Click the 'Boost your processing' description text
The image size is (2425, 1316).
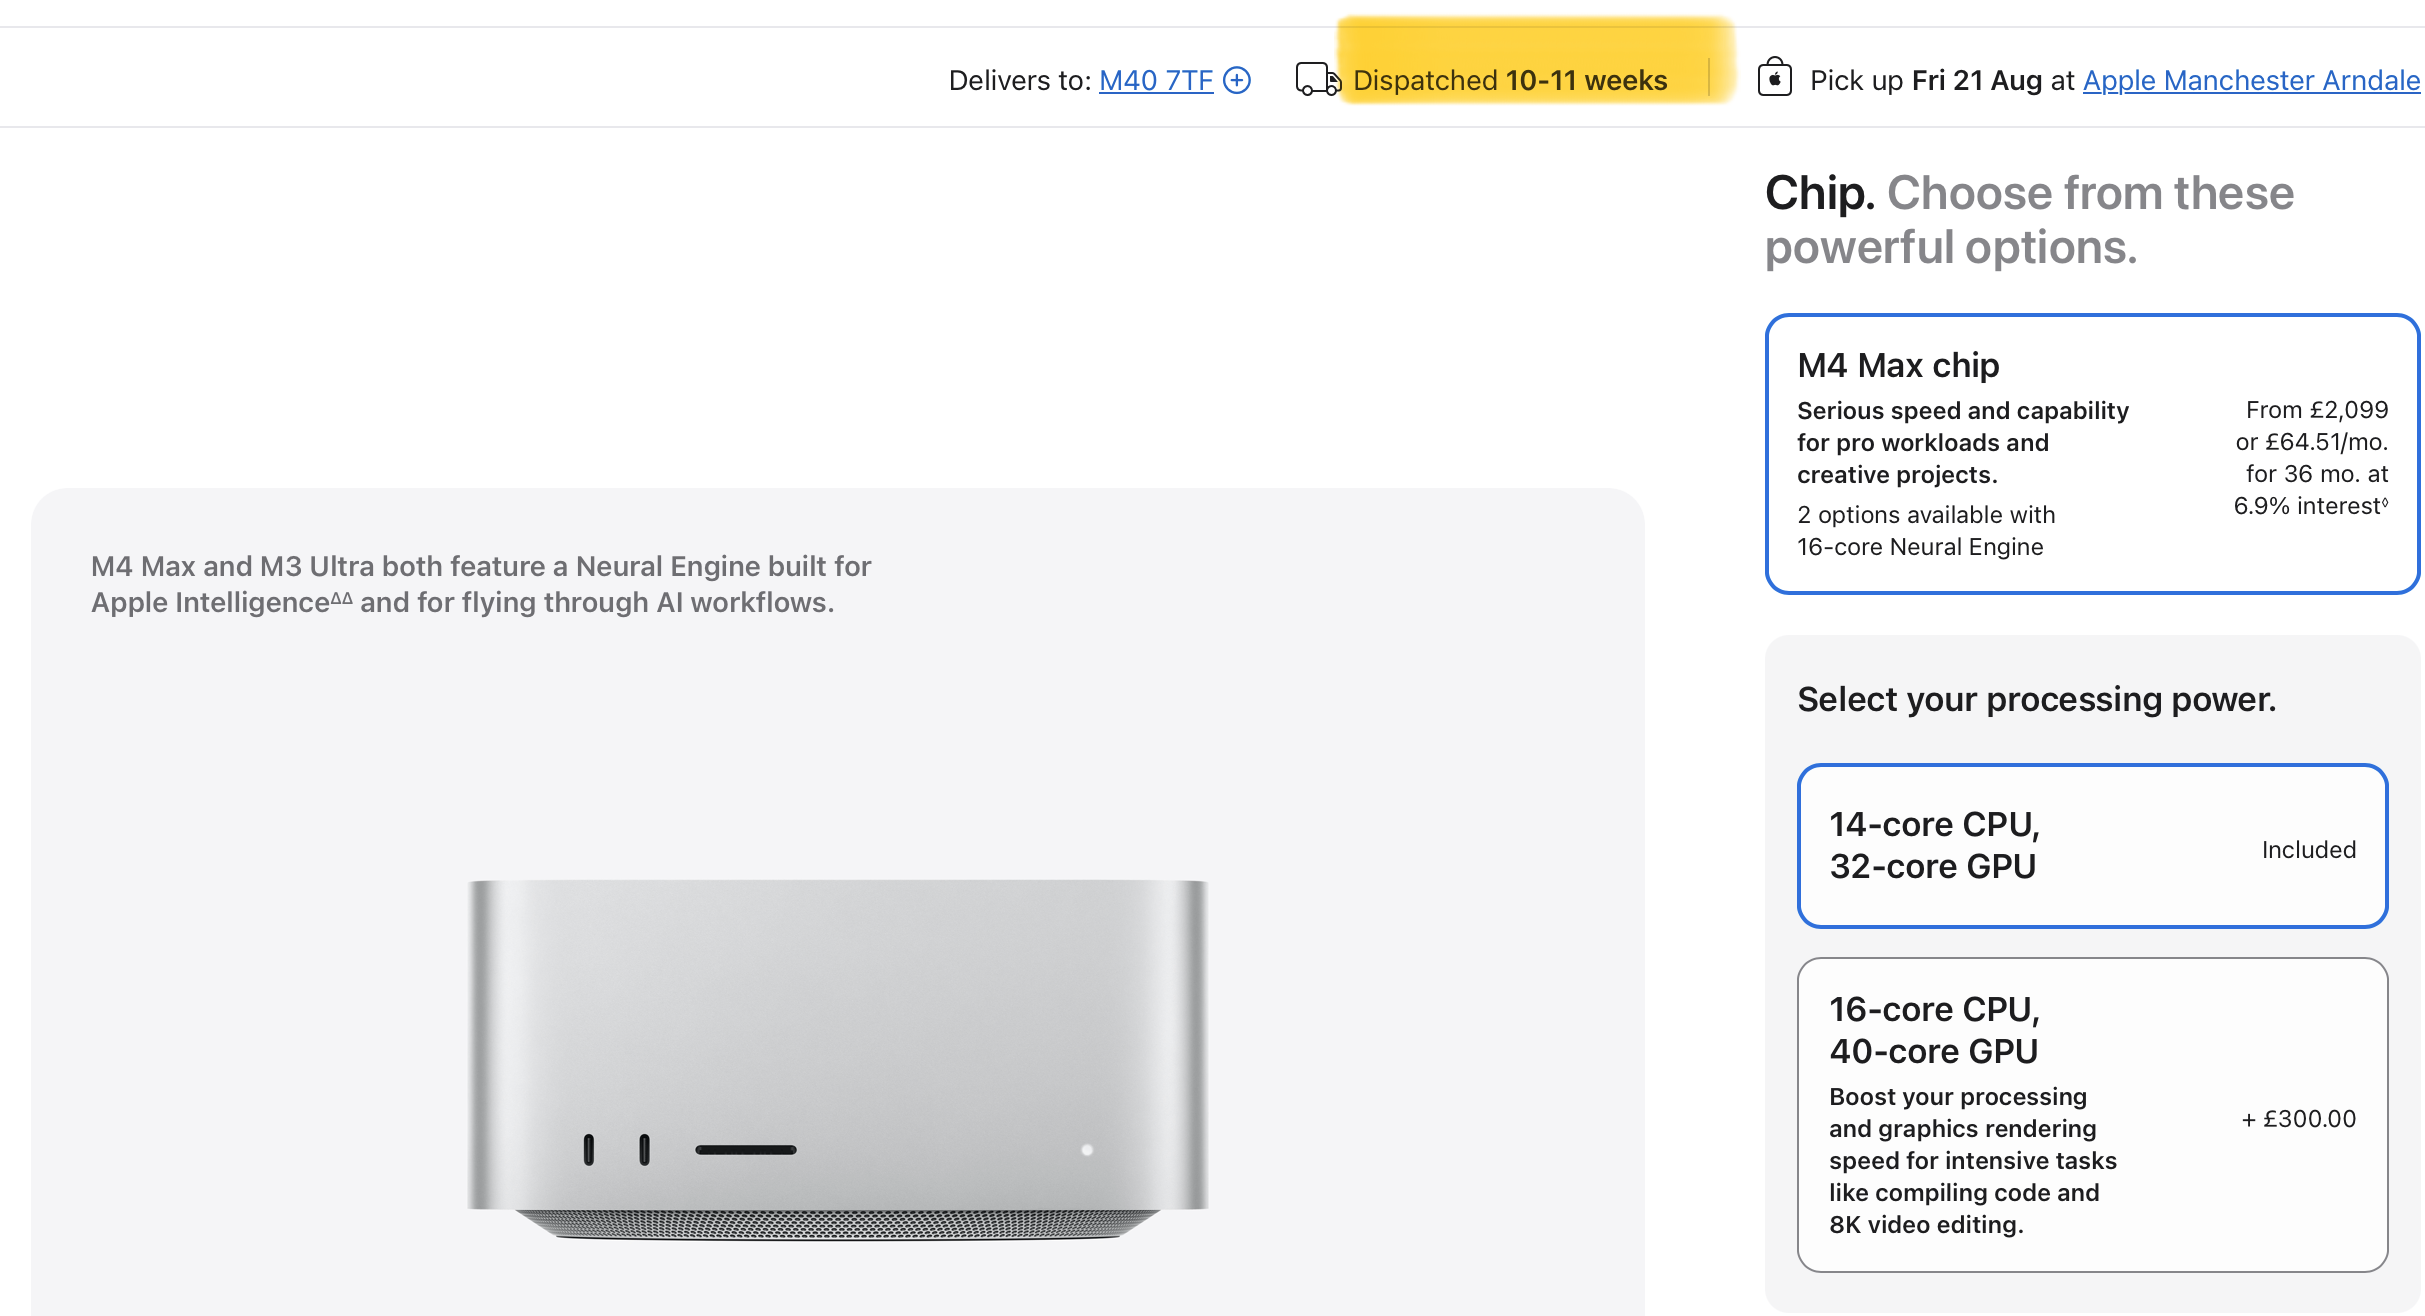[x=1973, y=1161]
